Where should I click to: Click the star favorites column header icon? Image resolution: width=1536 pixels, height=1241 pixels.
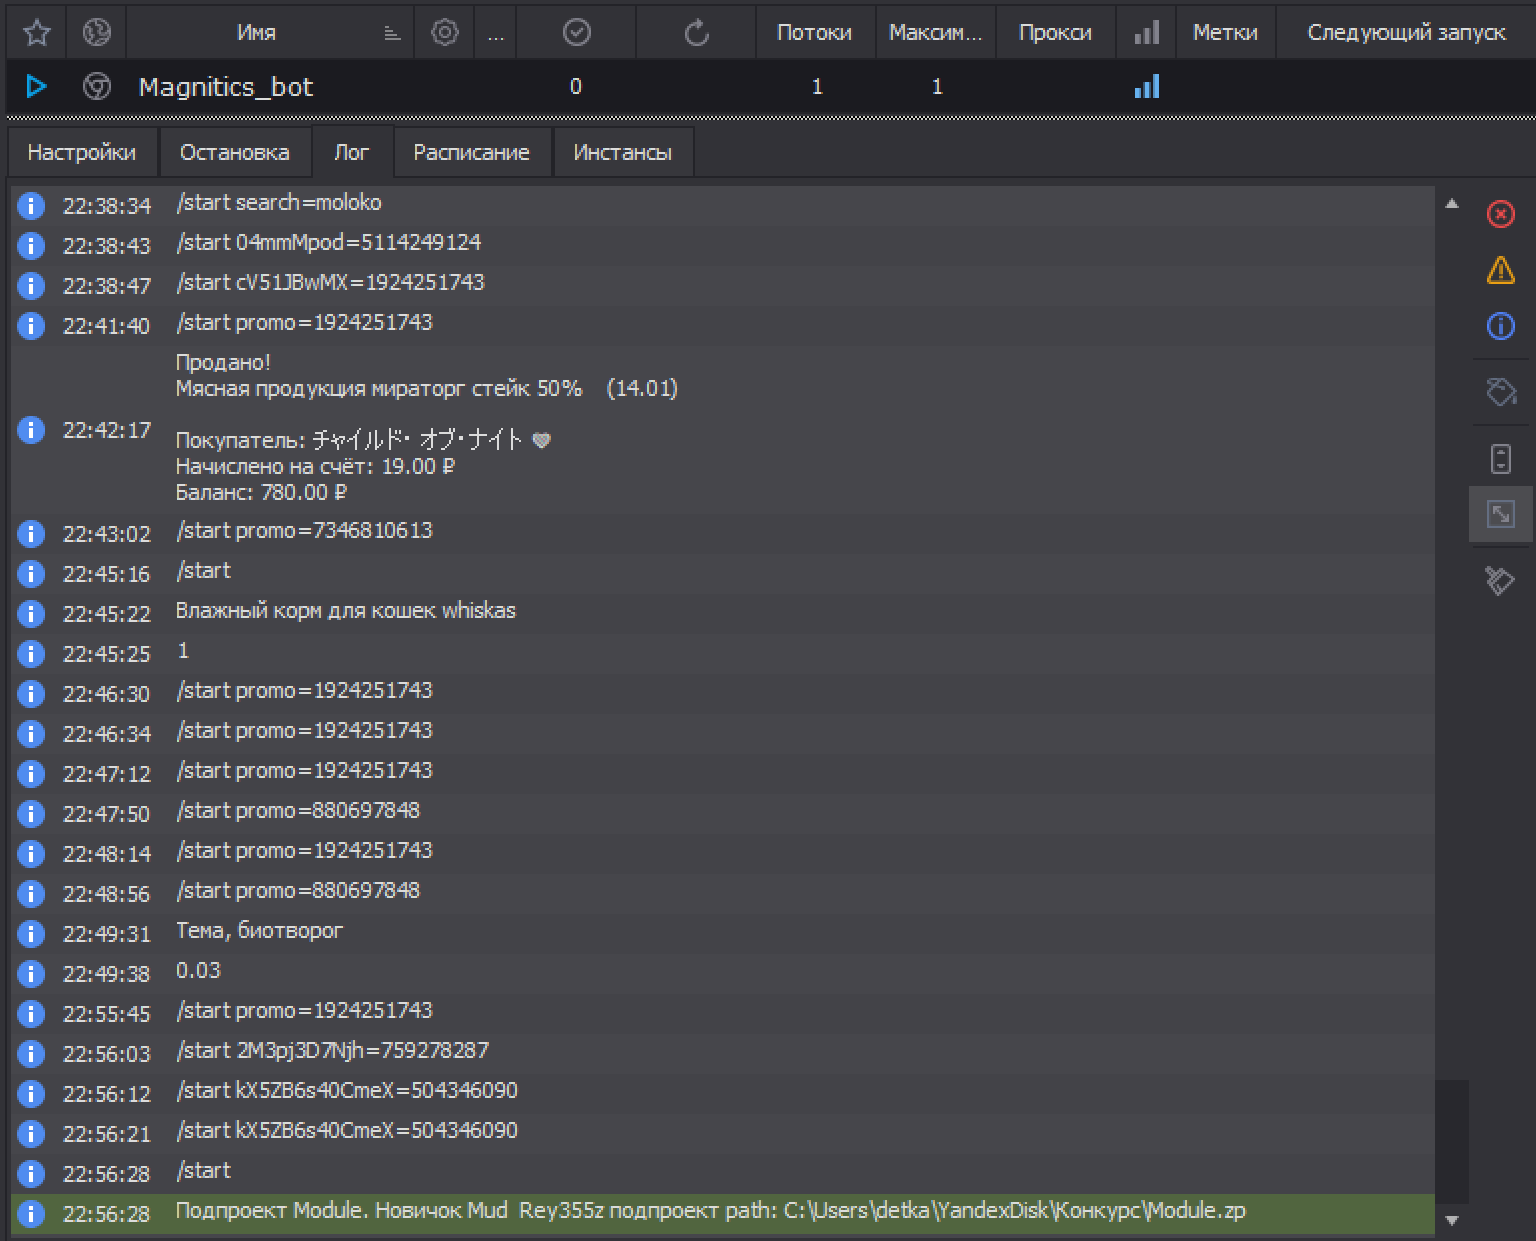[37, 33]
